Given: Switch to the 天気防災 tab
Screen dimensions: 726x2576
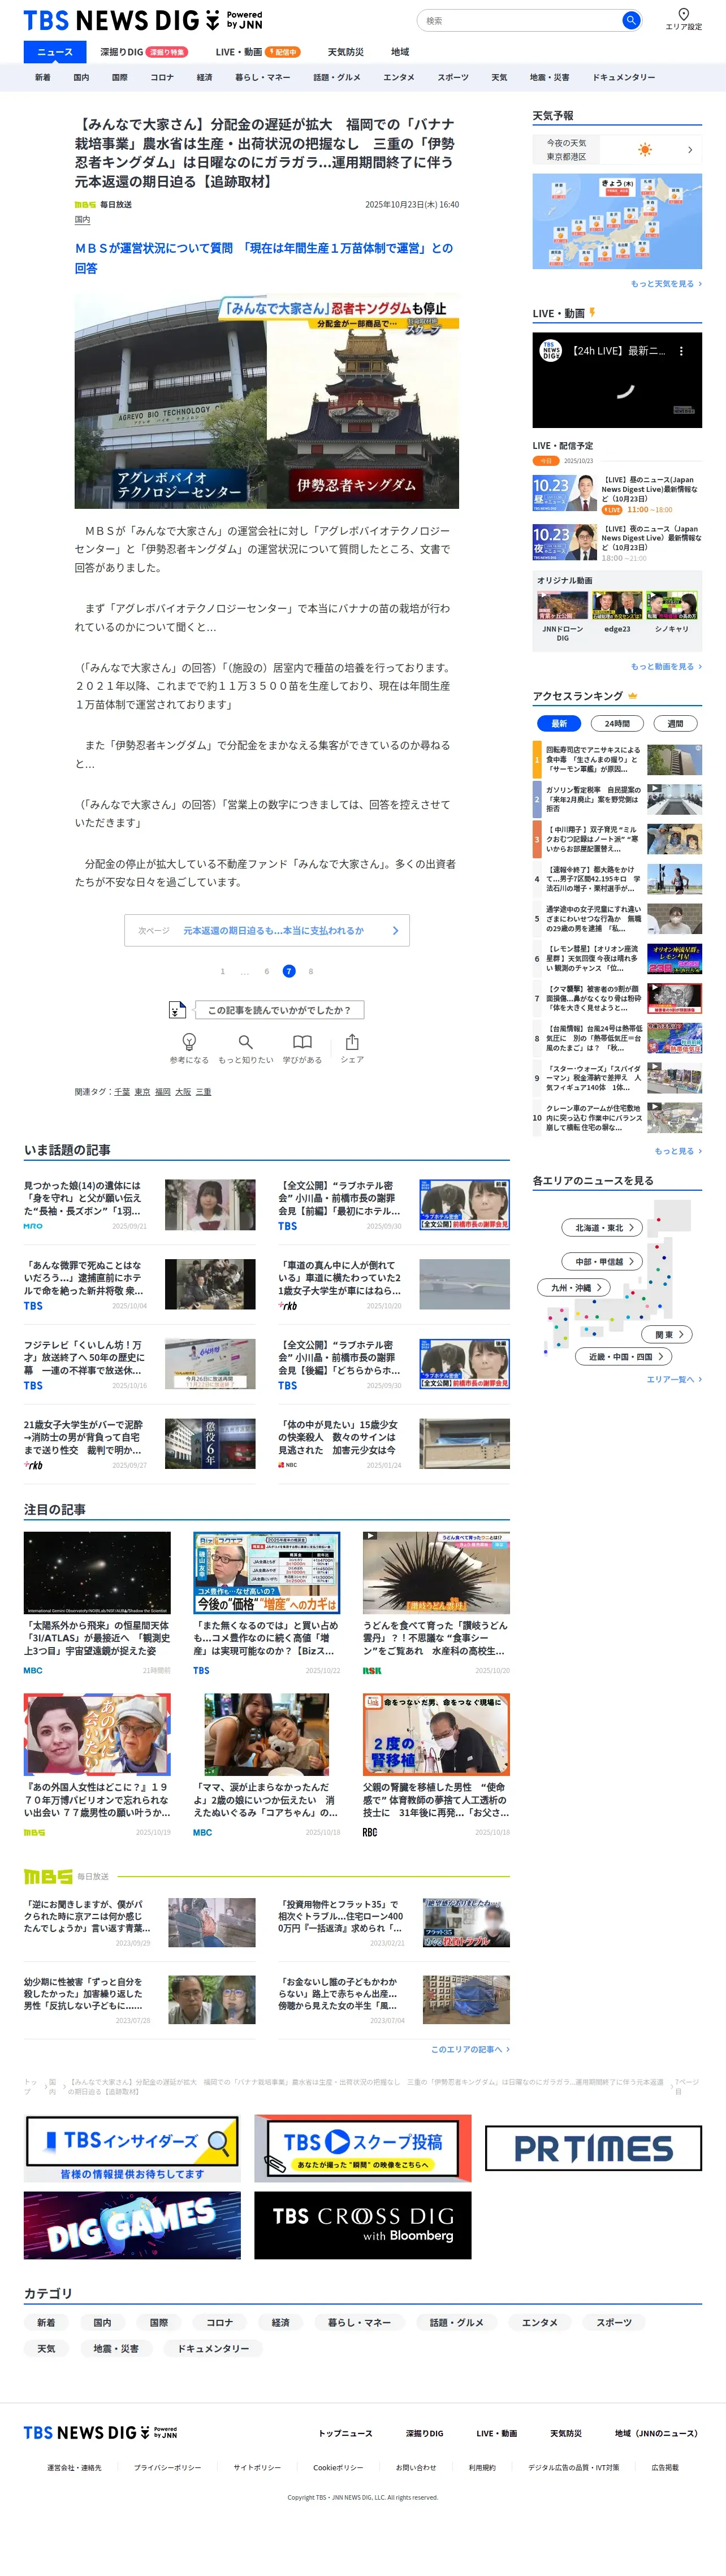Looking at the screenshot, I should [x=345, y=52].
